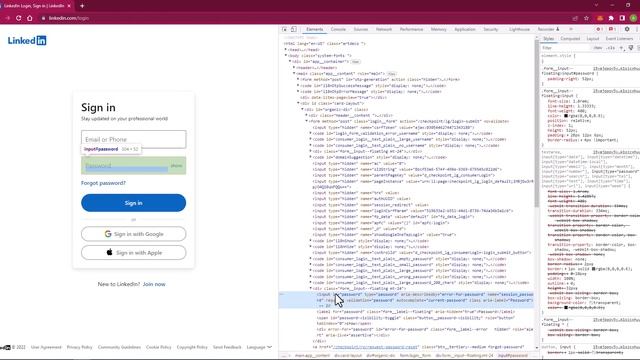Select input#password breadcrumb in DevTools

pyautogui.click(x=512, y=356)
